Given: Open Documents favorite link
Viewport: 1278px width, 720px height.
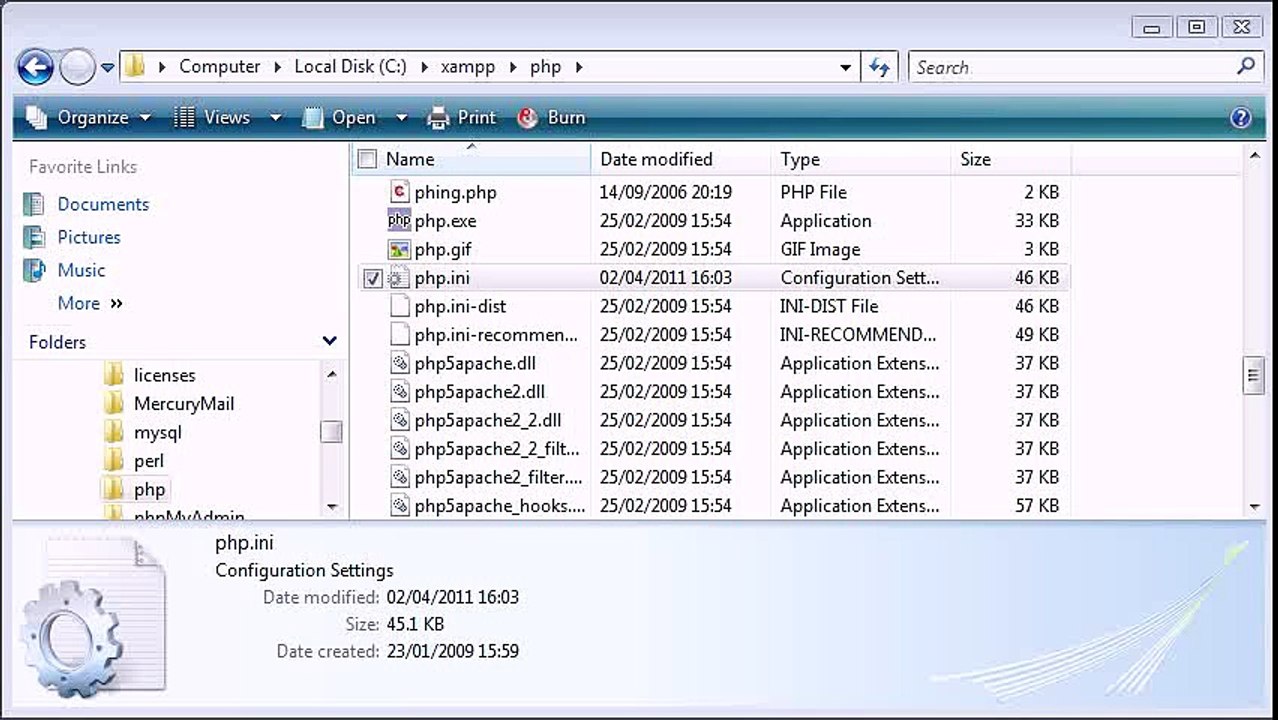Looking at the screenshot, I should point(103,204).
